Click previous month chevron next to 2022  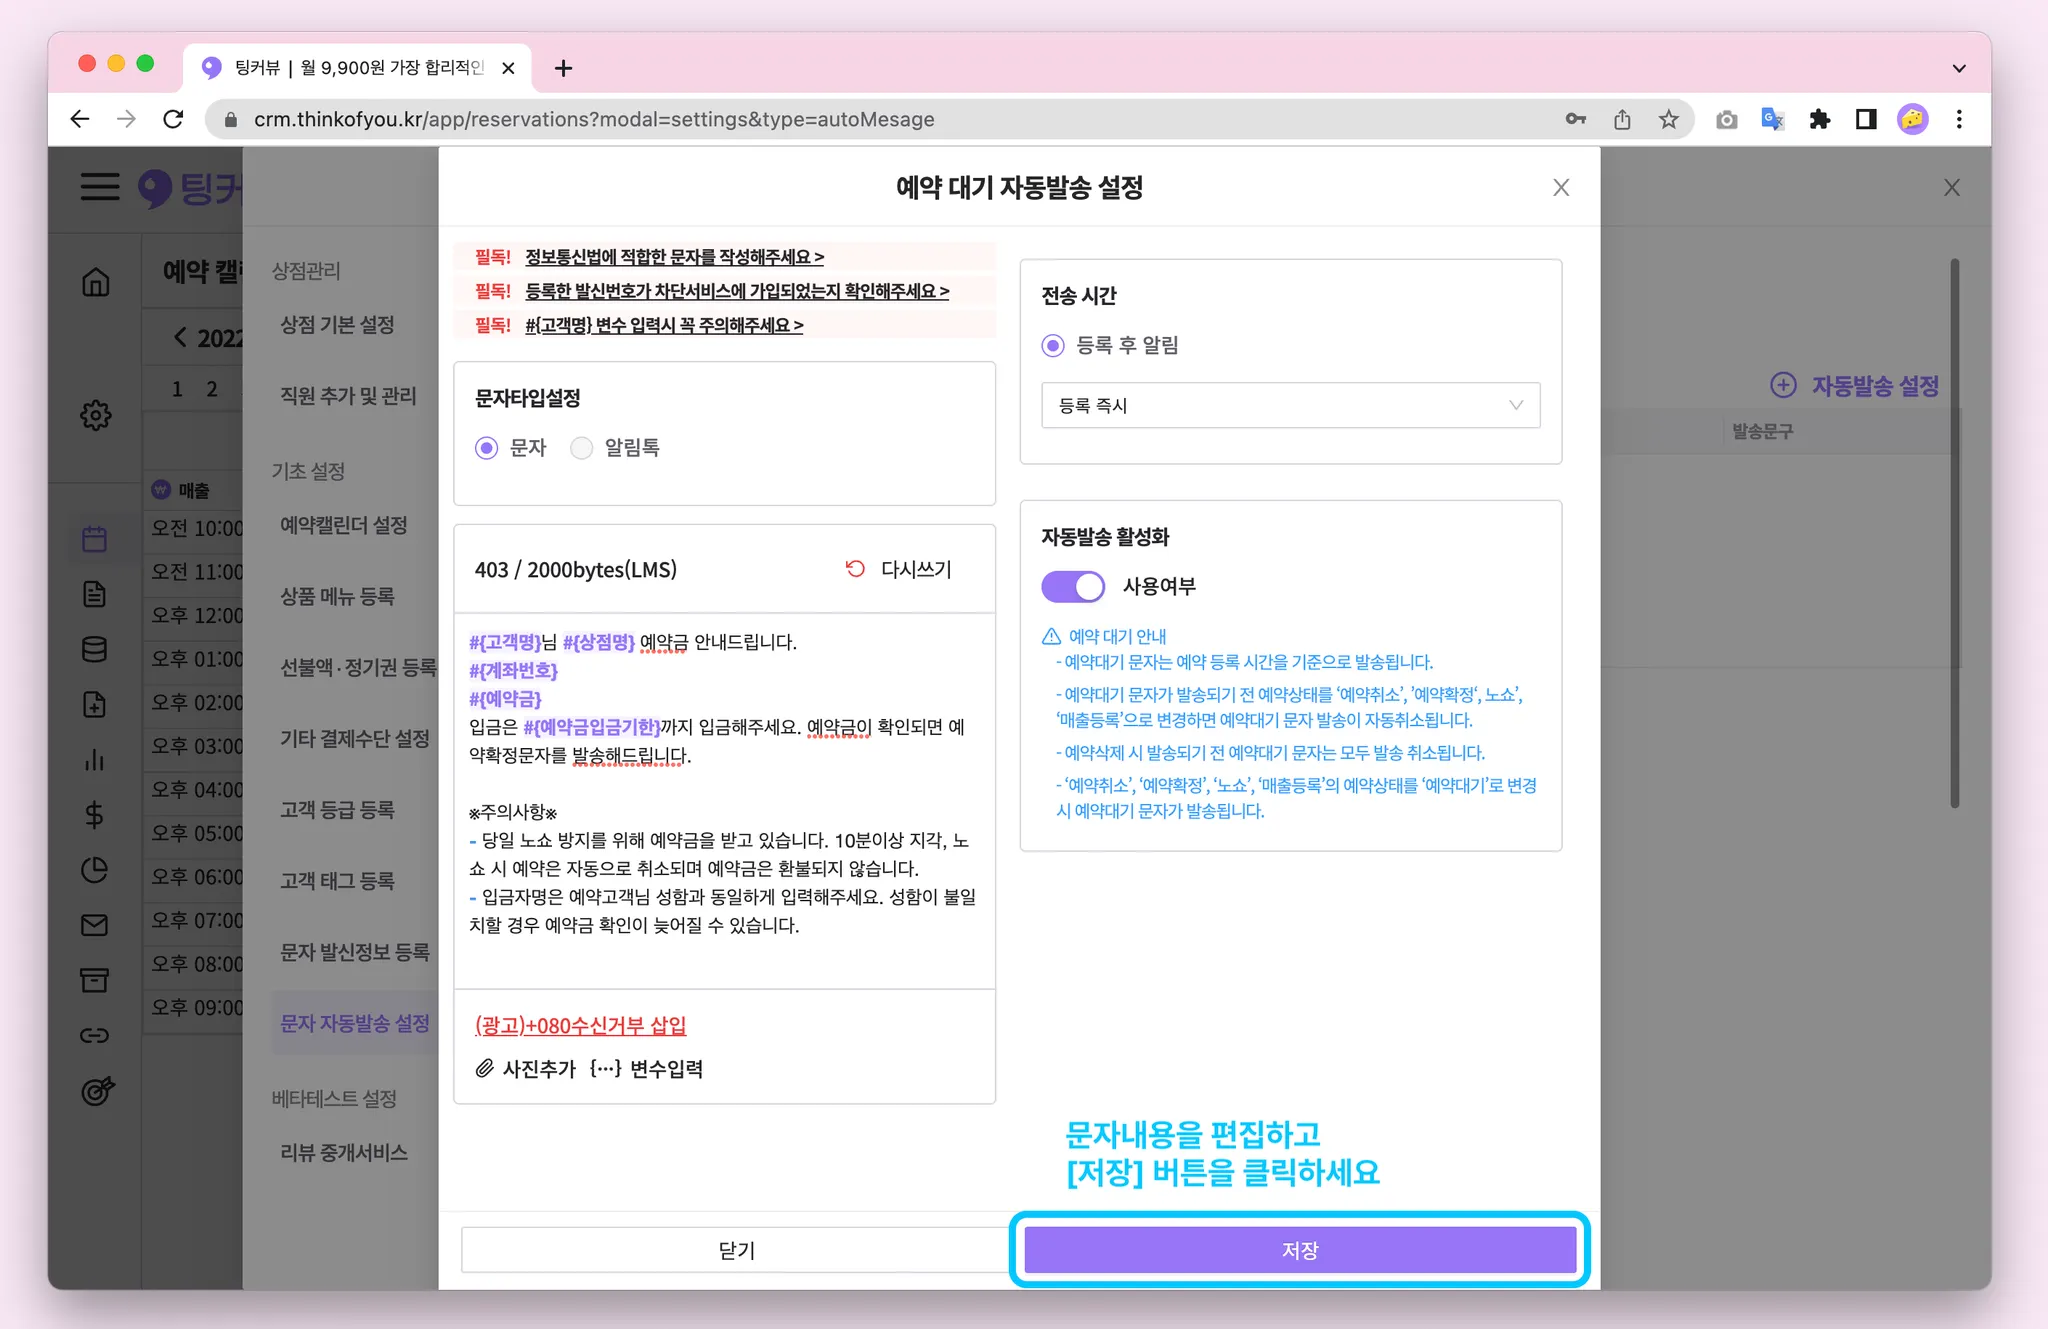click(180, 337)
